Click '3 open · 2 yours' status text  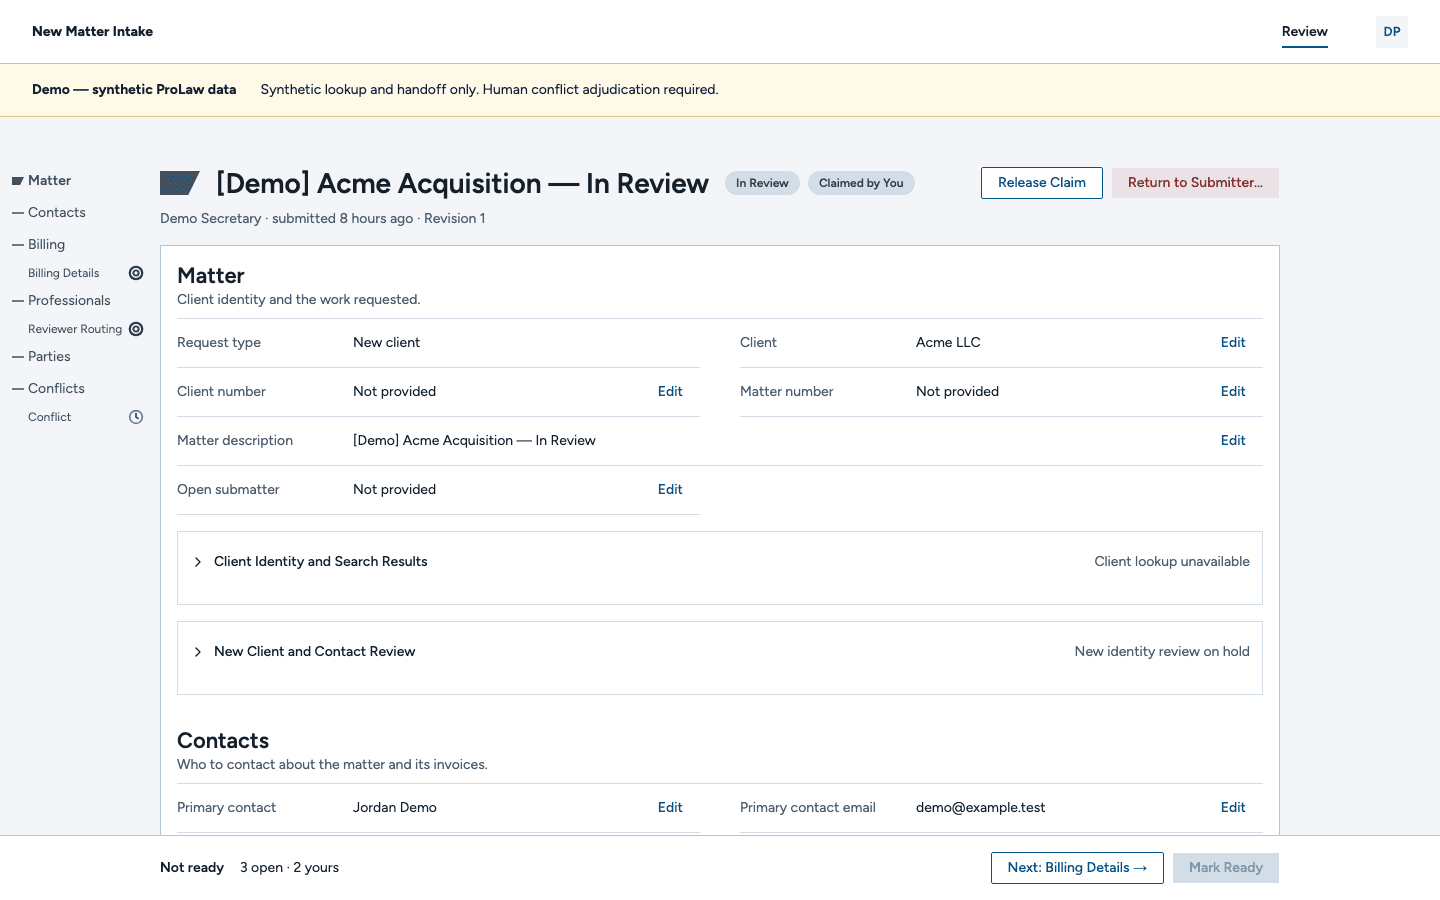(x=289, y=868)
